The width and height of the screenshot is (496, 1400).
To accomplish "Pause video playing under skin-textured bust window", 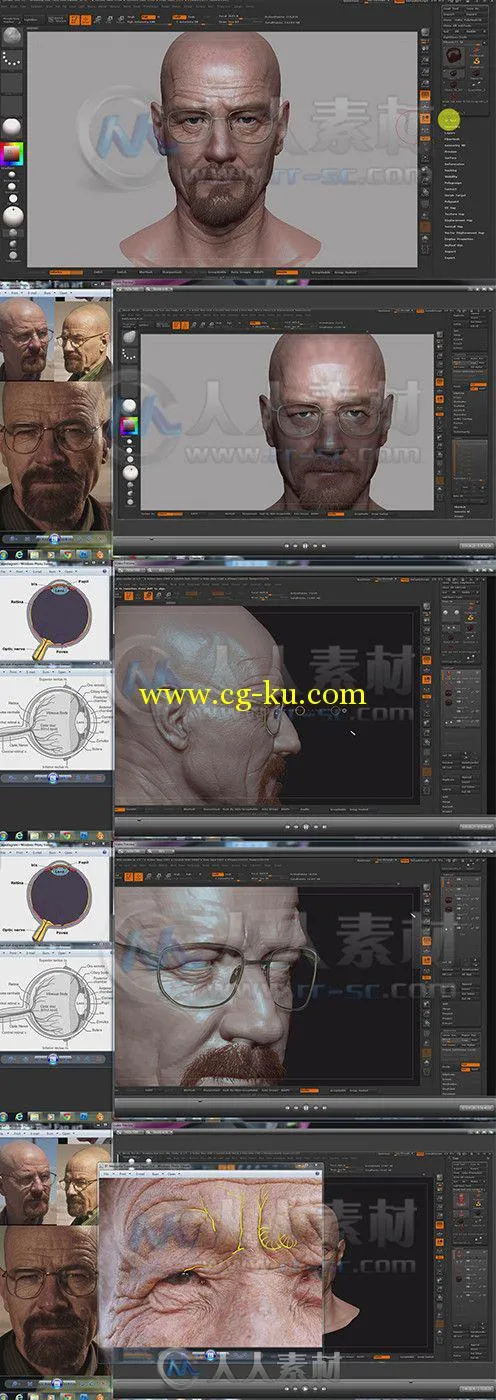I will coord(304,546).
